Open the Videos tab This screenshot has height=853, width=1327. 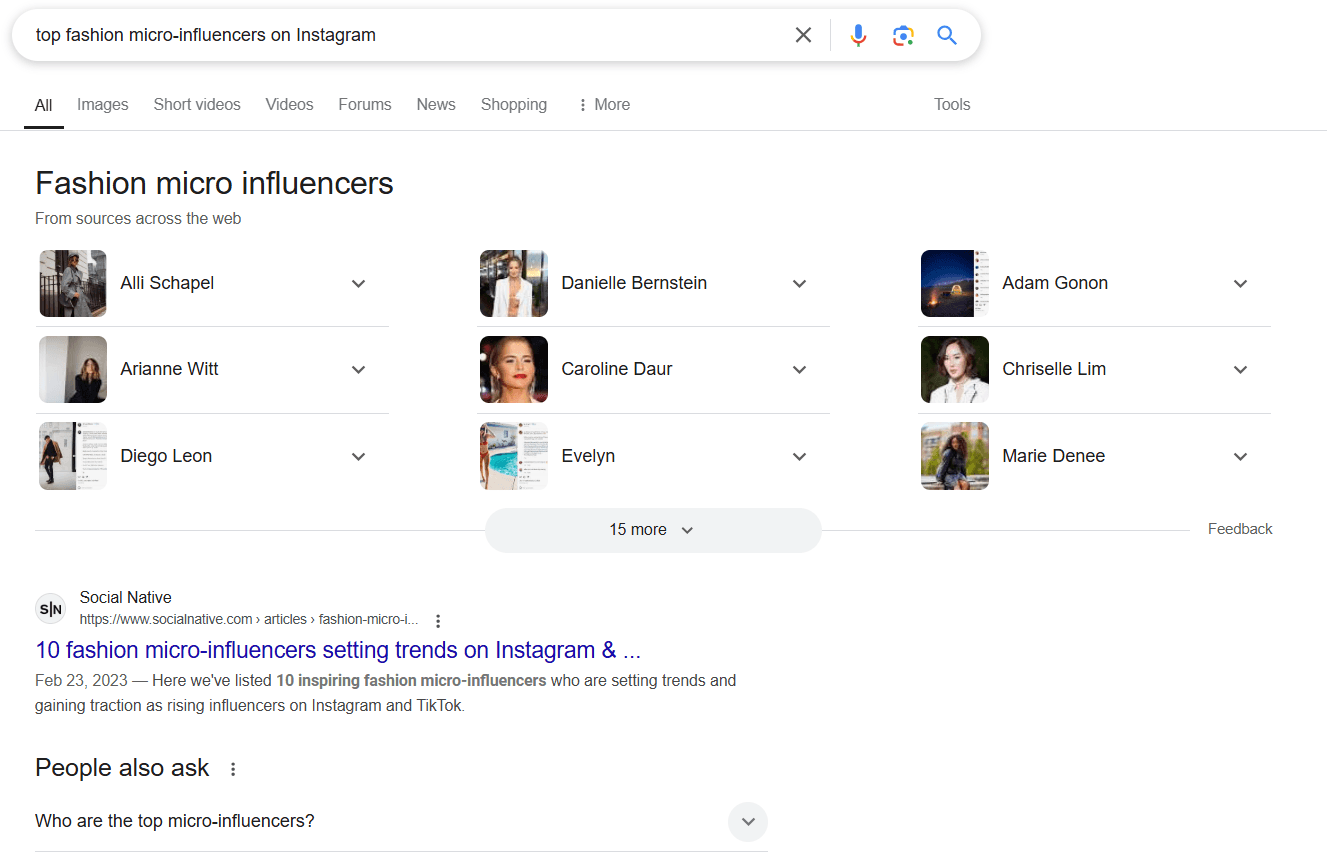(290, 104)
